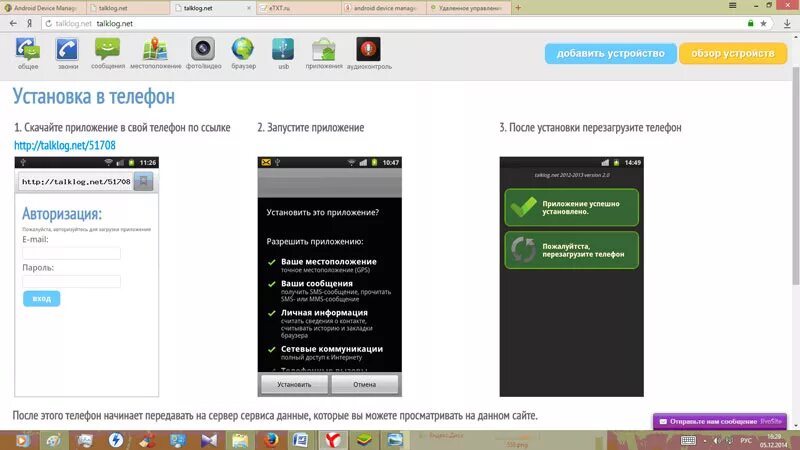
Task: Open http://talklog.net/51708 link
Action: coord(65,145)
